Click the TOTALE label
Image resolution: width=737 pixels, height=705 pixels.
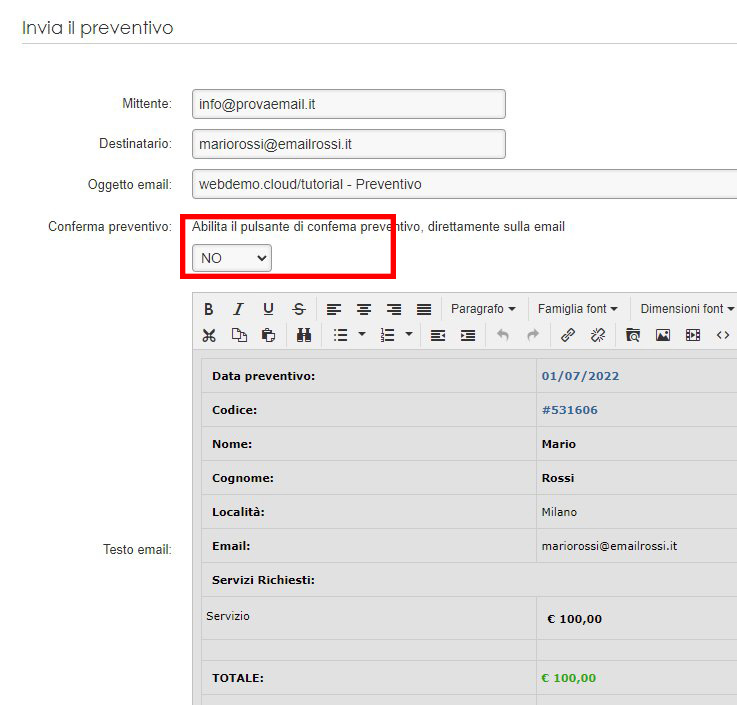(x=238, y=678)
